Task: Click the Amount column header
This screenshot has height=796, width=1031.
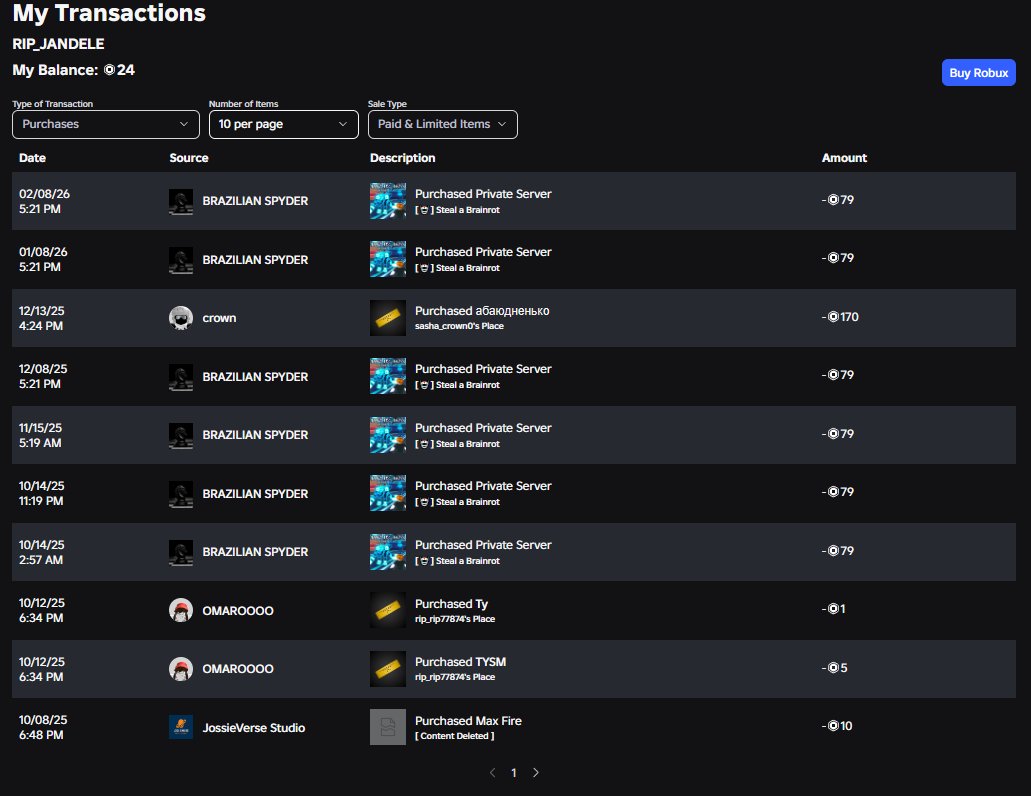Action: [844, 158]
